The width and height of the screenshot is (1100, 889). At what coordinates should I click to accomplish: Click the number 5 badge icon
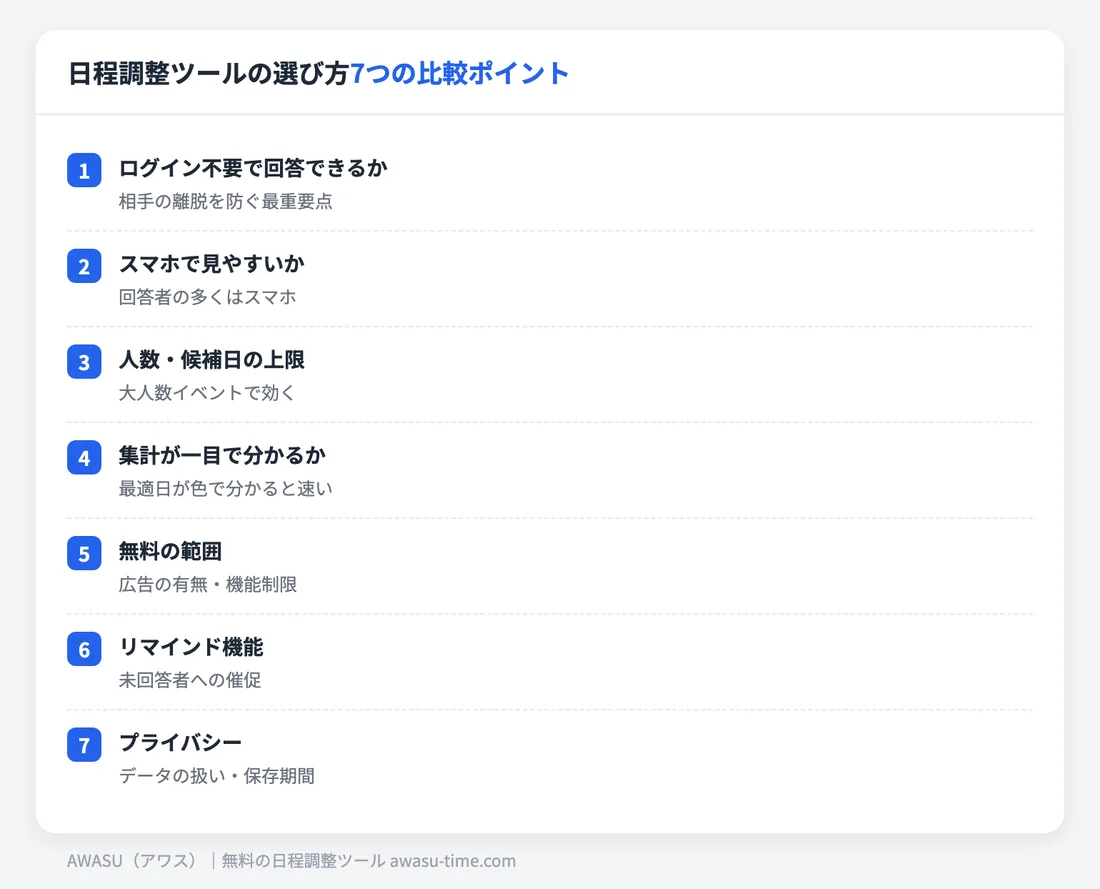(x=84, y=554)
